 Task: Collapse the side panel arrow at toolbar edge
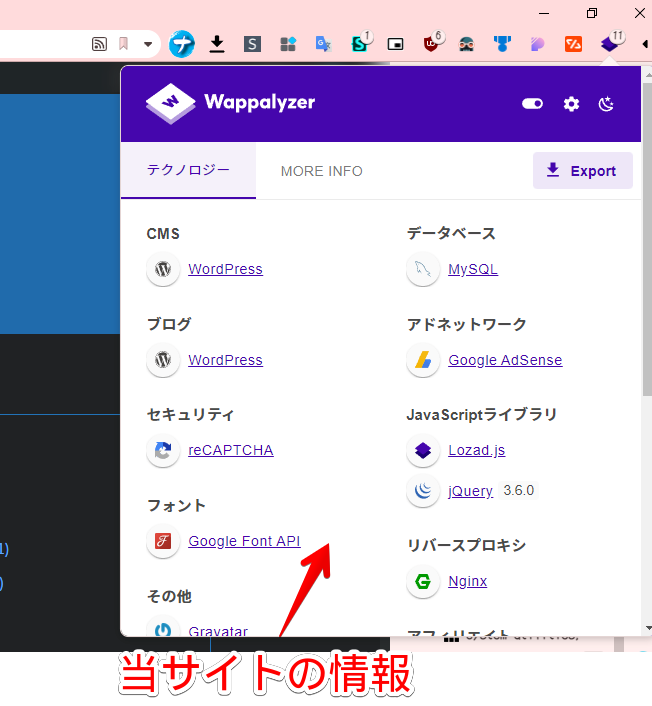click(645, 44)
